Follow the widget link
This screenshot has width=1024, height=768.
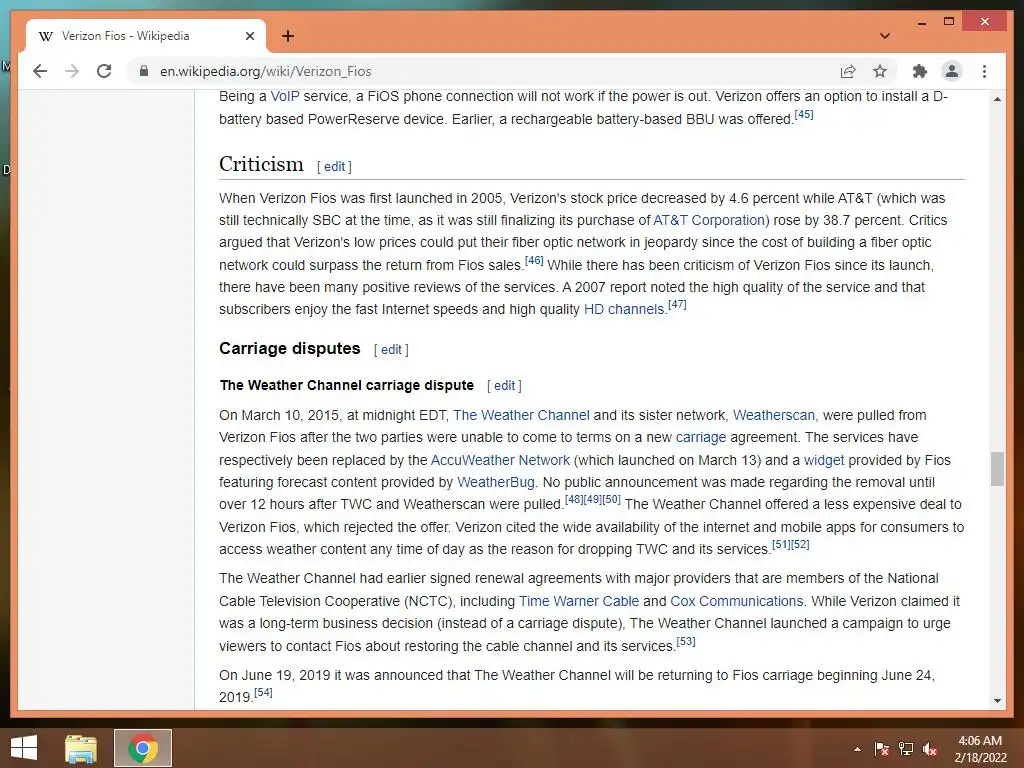(824, 460)
